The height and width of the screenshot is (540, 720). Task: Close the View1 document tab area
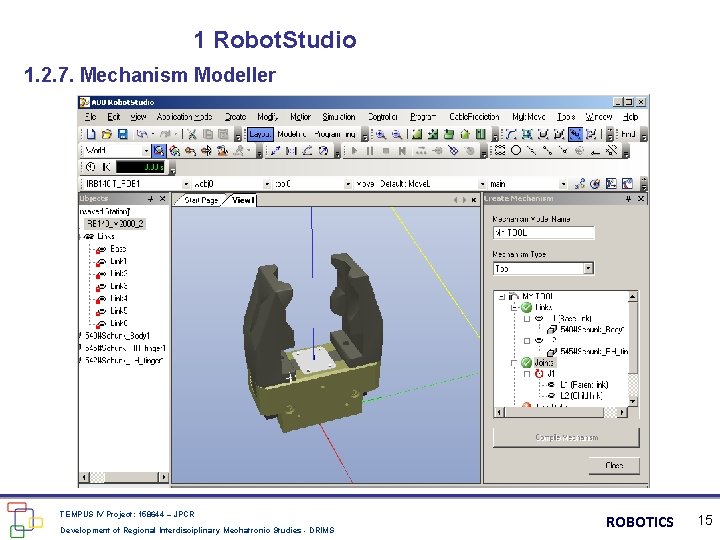click(x=474, y=200)
